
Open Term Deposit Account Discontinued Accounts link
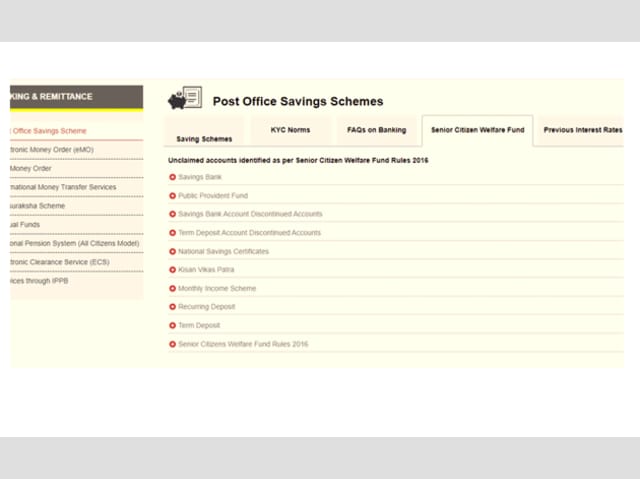pos(249,233)
